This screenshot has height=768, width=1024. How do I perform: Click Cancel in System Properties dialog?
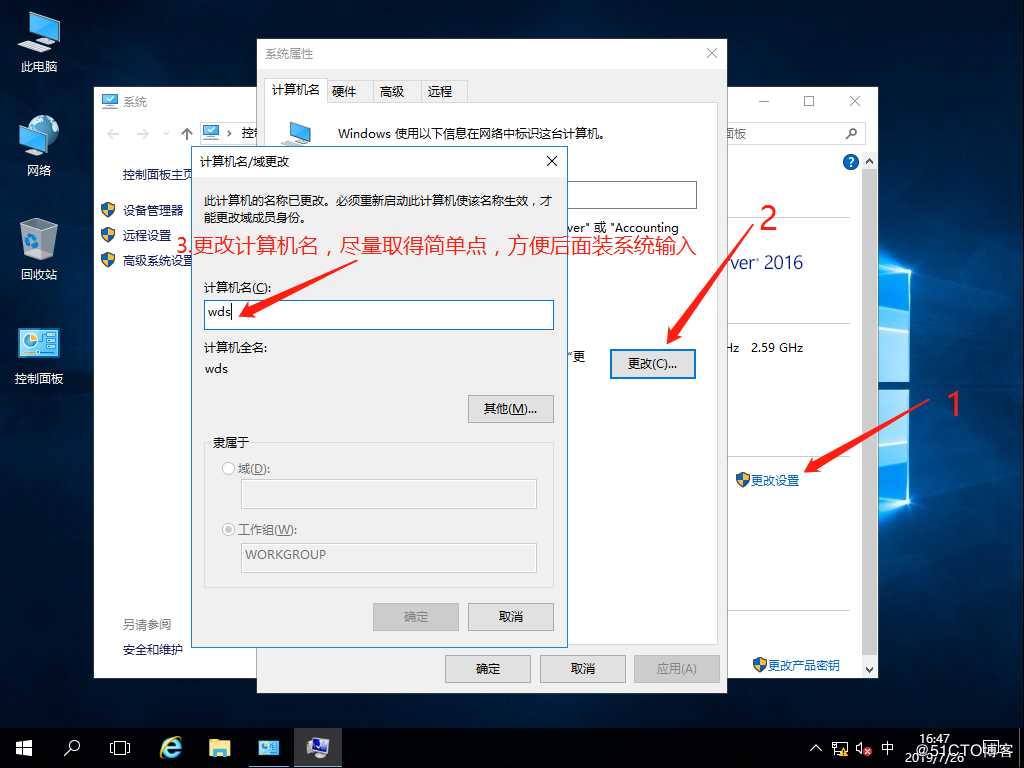click(x=583, y=669)
